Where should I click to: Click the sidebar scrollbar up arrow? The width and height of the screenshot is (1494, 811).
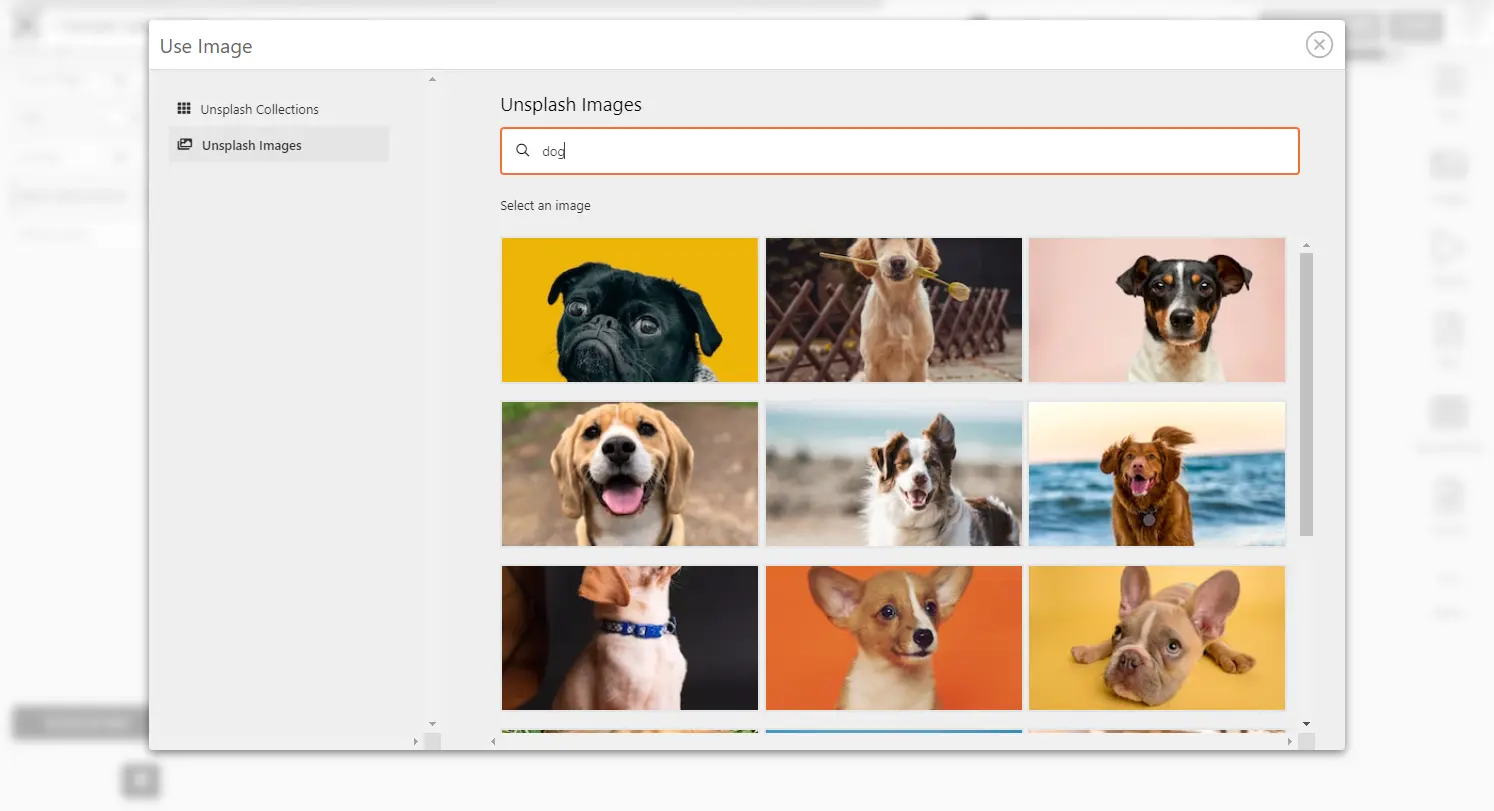[x=432, y=79]
